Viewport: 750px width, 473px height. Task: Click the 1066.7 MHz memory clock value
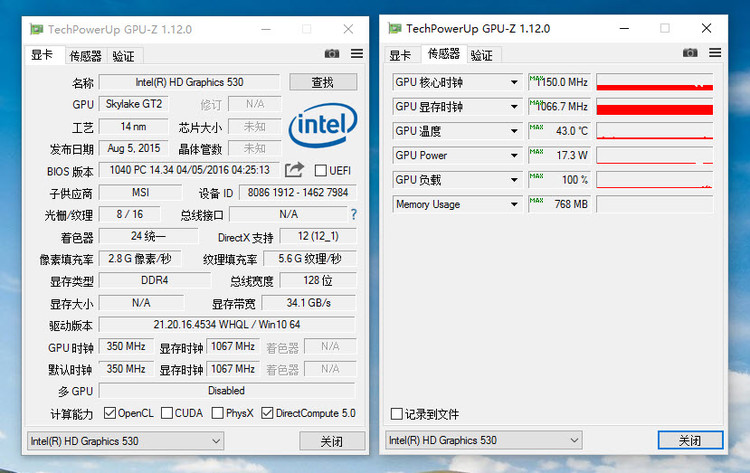[x=559, y=107]
